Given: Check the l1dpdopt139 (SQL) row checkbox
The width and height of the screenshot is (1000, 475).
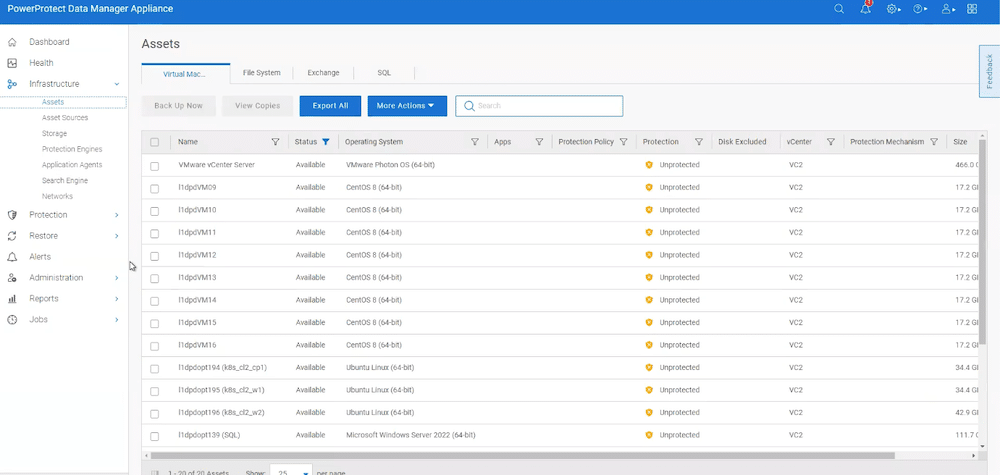Looking at the screenshot, I should click(x=154, y=436).
